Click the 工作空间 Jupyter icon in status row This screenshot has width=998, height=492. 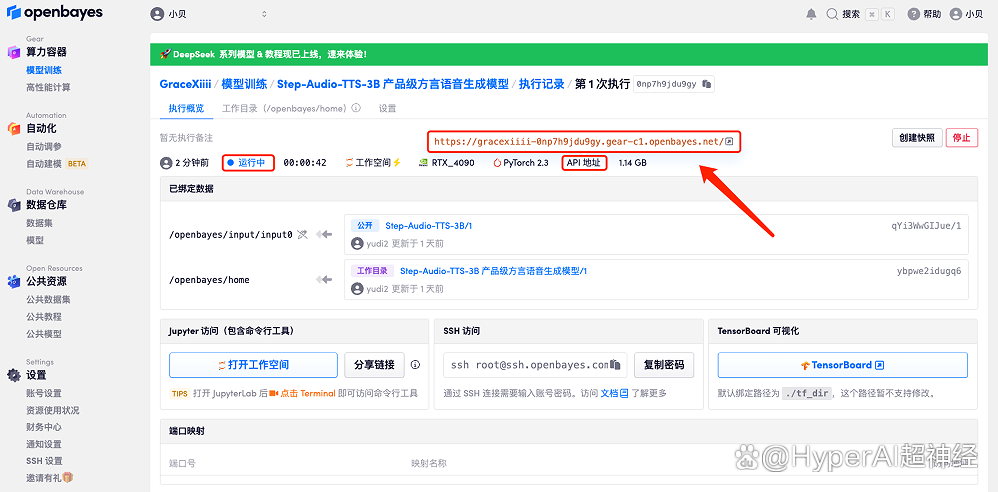pyautogui.click(x=349, y=163)
